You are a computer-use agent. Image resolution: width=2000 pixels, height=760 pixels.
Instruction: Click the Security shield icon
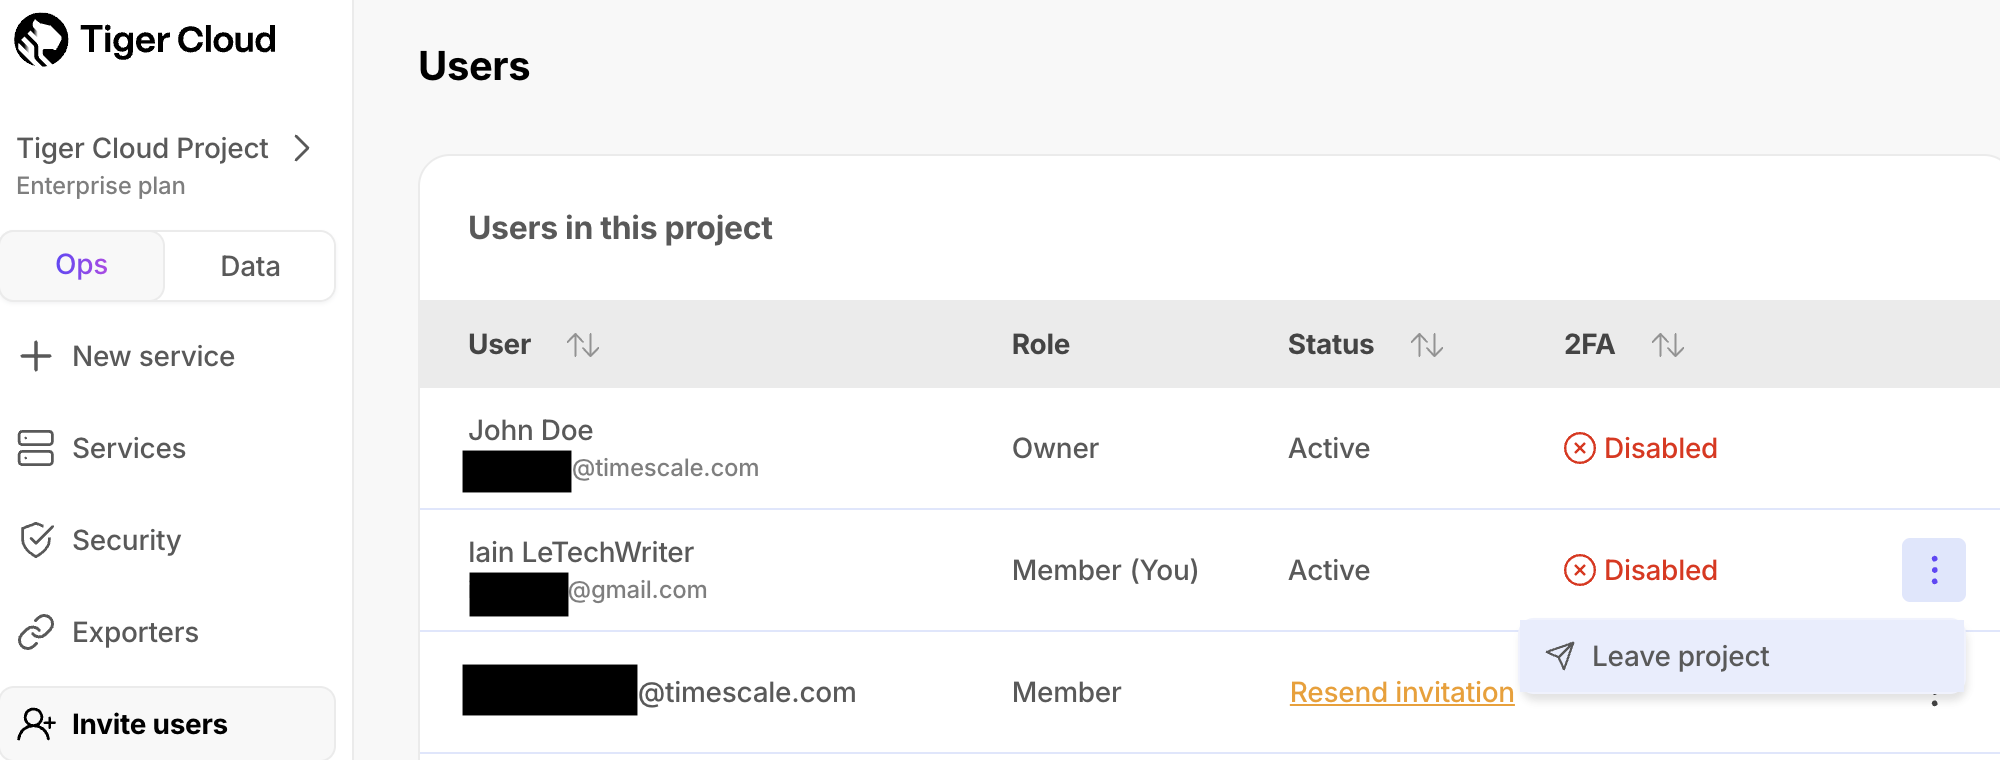36,540
